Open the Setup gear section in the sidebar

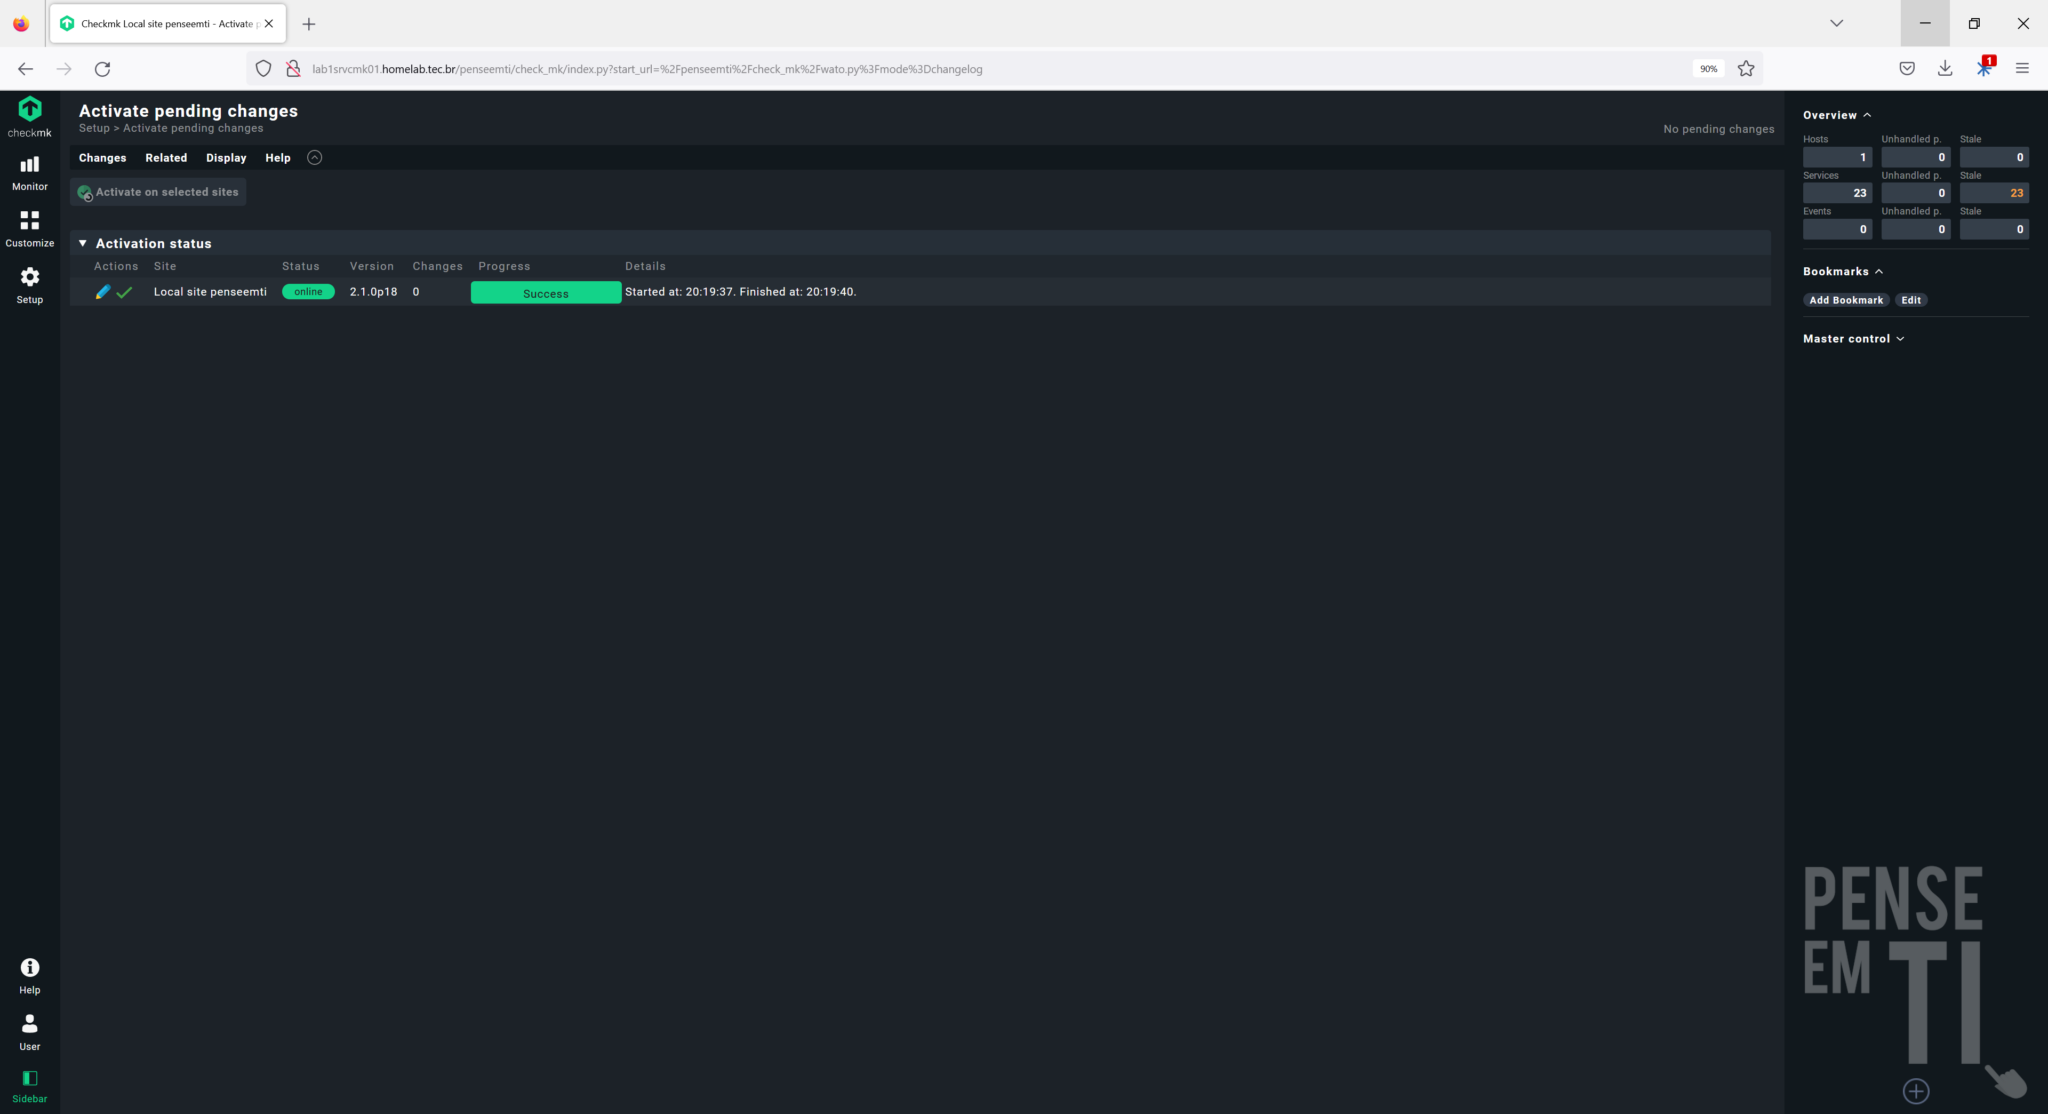coord(28,283)
